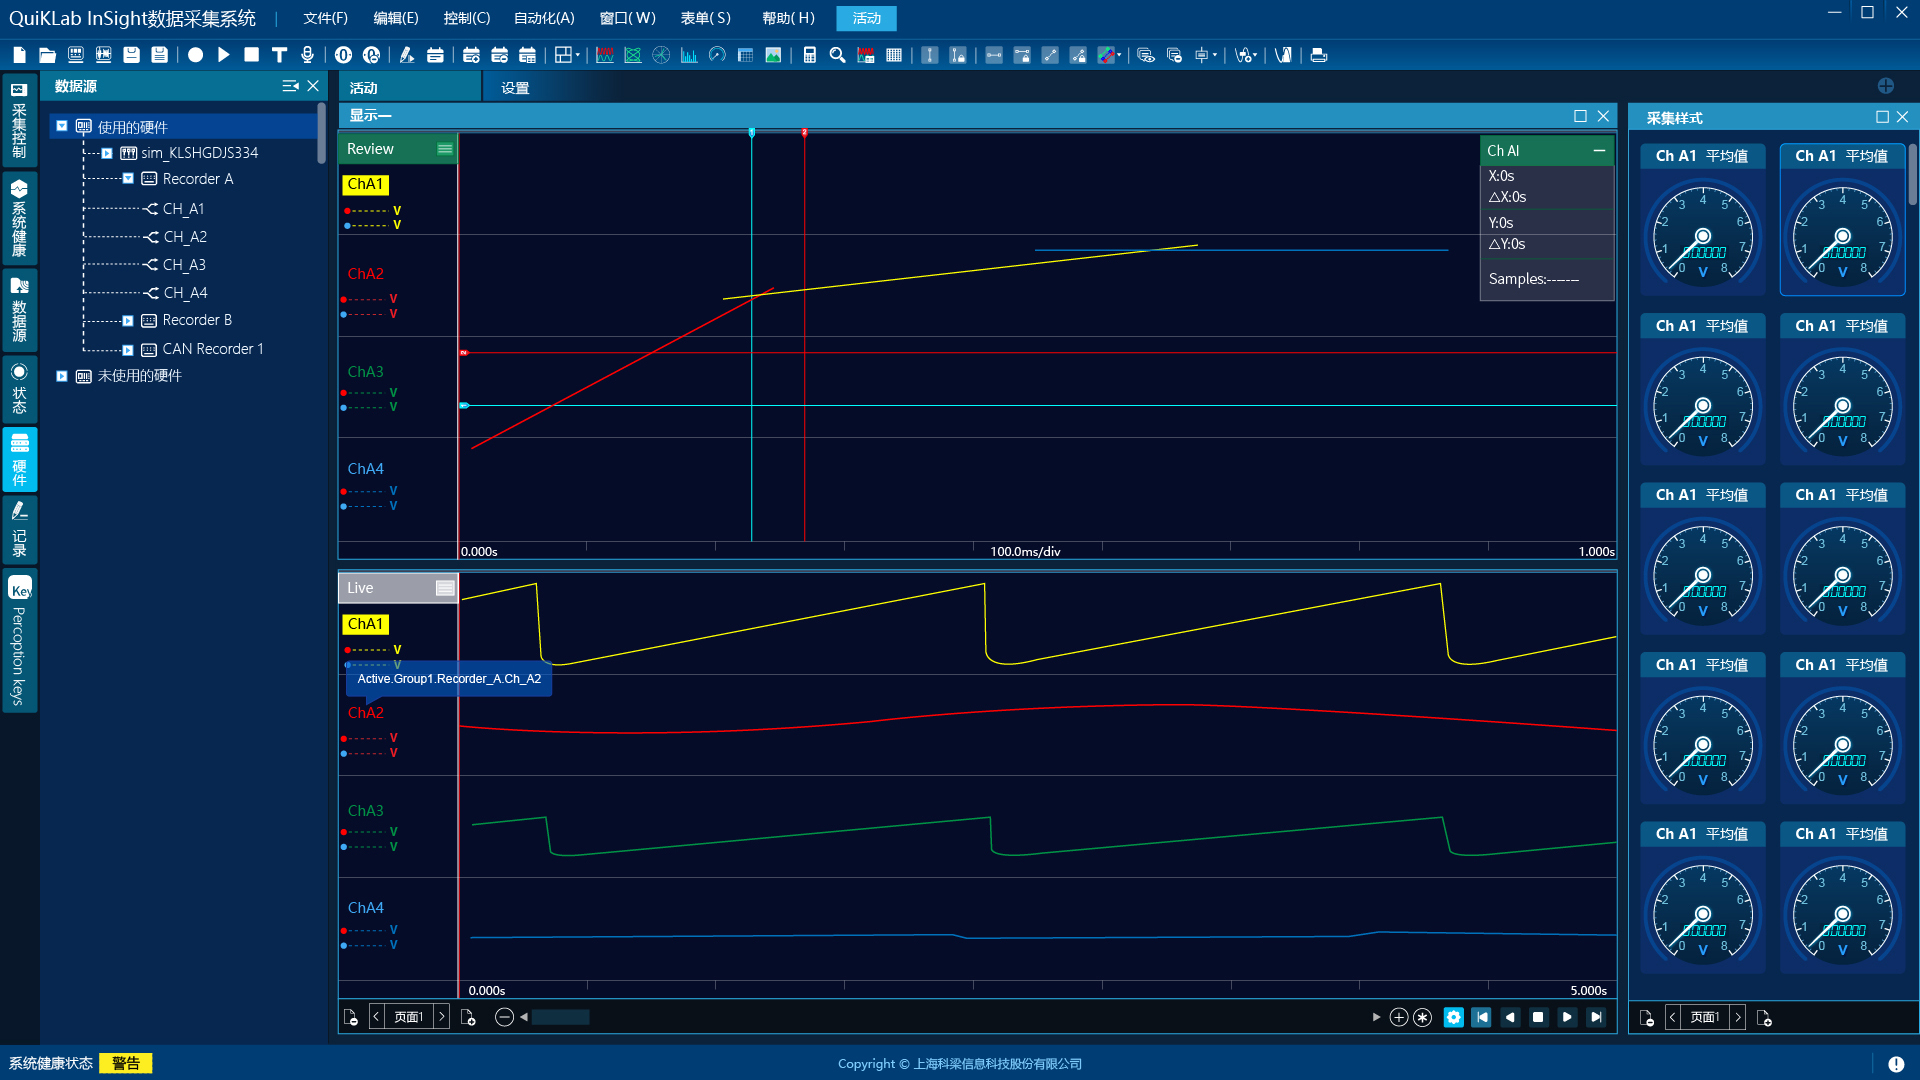This screenshot has height=1080, width=1920.
Task: Expand the 未使用的硬件 tree node
Action: [x=62, y=376]
